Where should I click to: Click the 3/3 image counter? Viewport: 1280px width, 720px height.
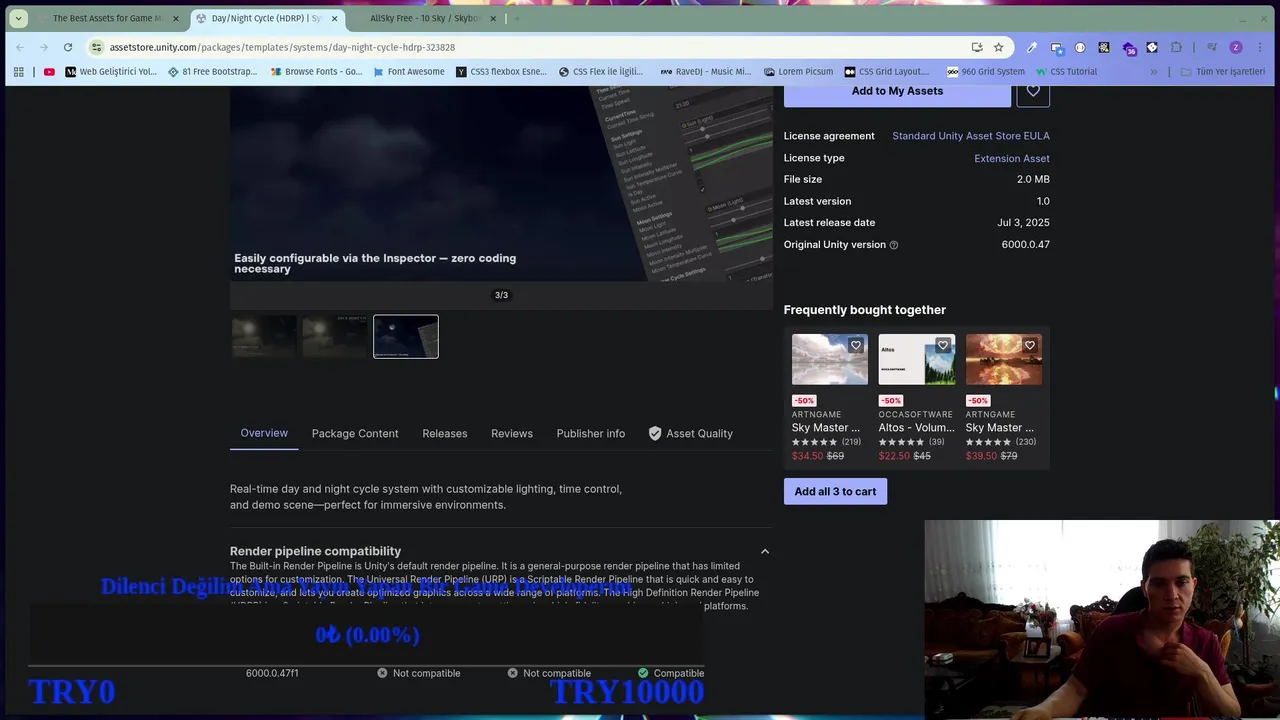point(501,295)
